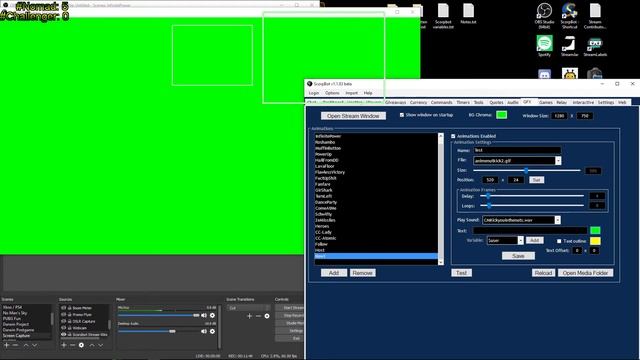640x360 pixels.
Task: Click Open Media Folder button
Action: (585, 273)
